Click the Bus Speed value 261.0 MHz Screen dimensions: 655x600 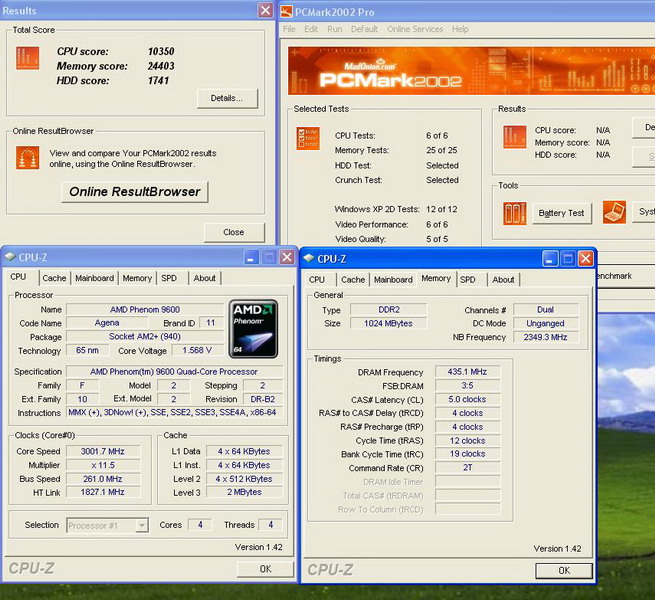click(x=103, y=479)
